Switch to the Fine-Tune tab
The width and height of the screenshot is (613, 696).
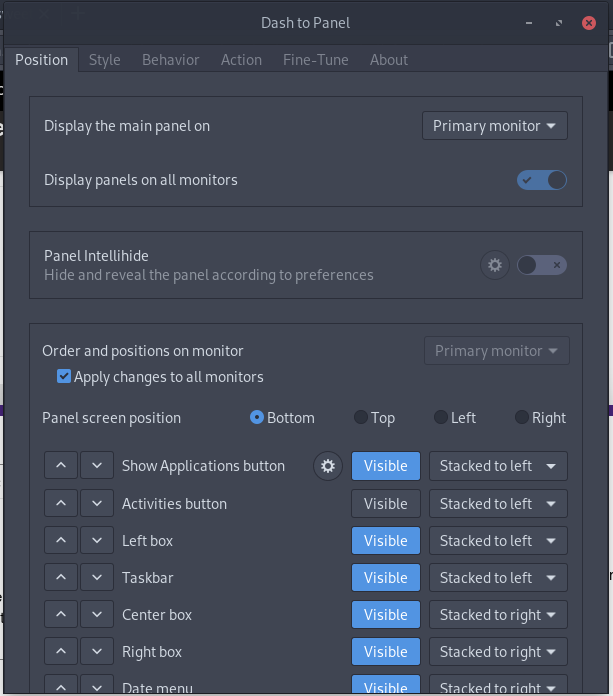point(316,59)
